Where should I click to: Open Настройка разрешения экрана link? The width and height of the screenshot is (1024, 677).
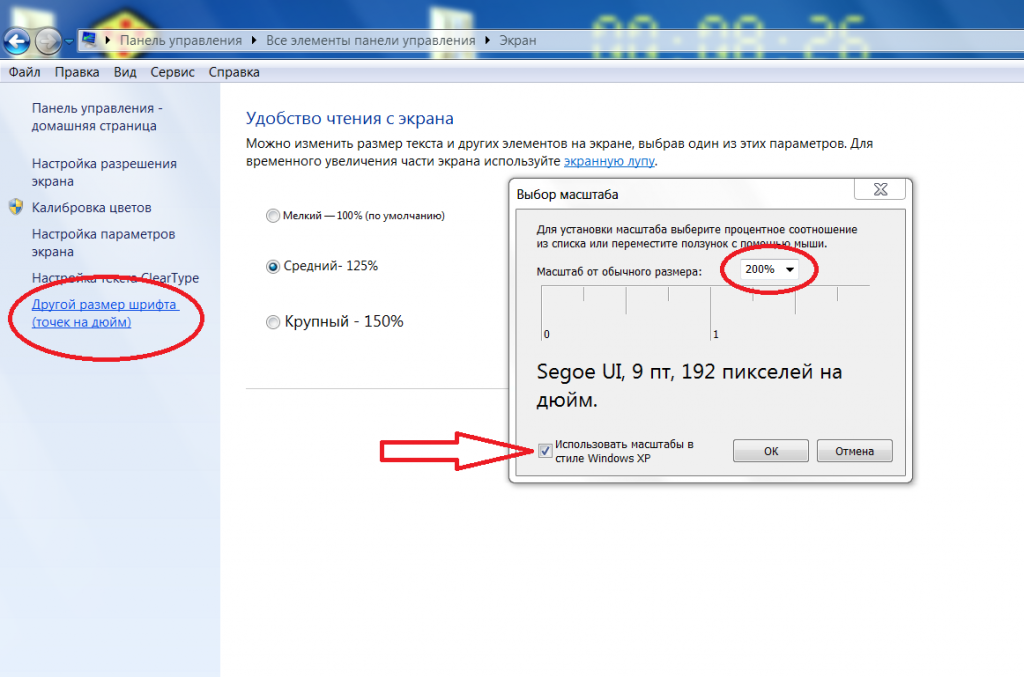coord(104,172)
